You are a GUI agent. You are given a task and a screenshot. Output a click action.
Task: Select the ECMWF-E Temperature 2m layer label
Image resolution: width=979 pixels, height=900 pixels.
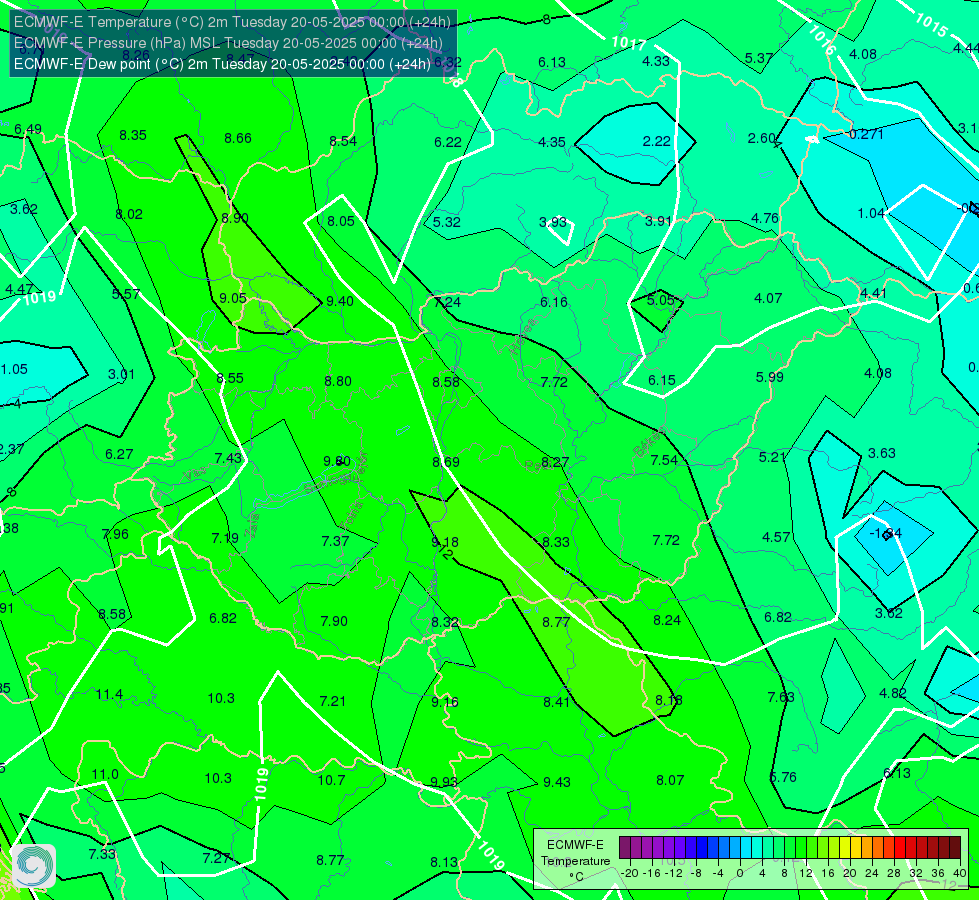tap(232, 22)
